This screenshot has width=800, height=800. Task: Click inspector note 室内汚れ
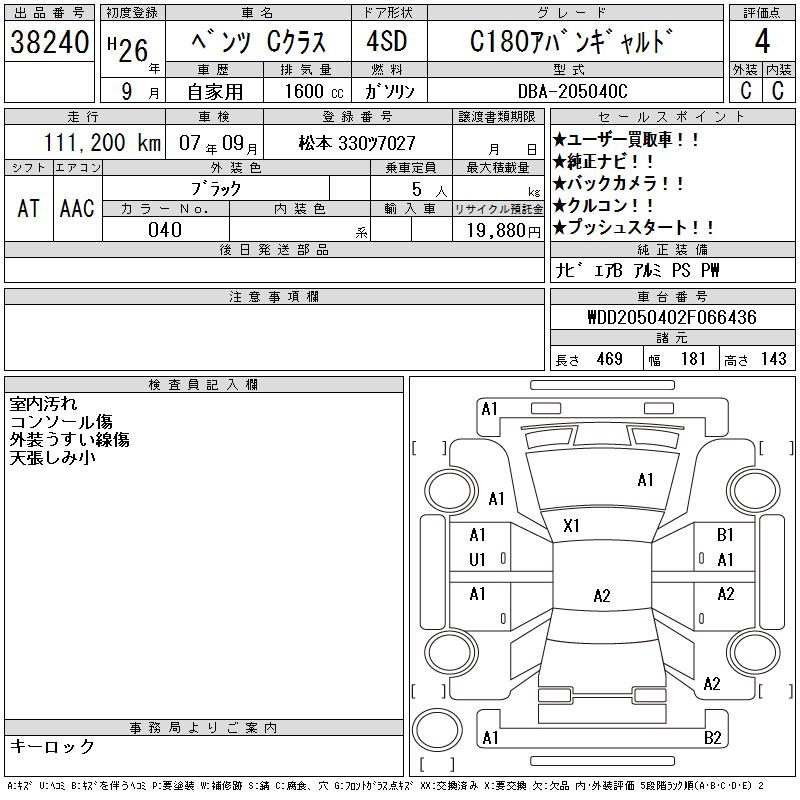(x=43, y=404)
